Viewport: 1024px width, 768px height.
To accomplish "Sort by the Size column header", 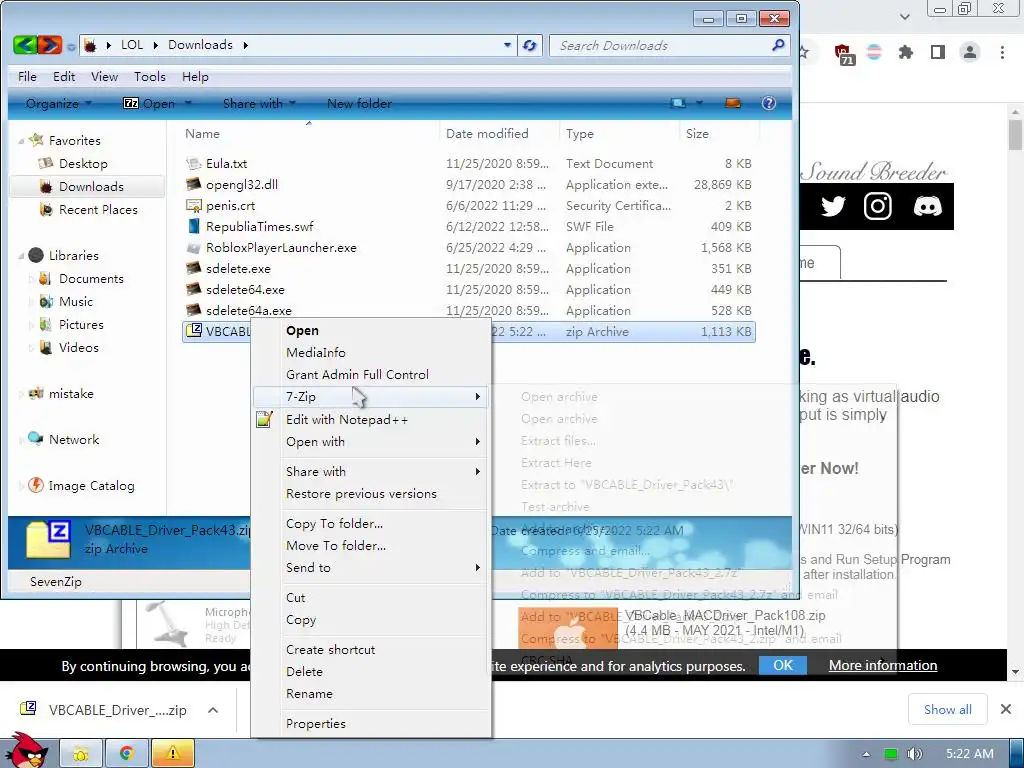I will click(x=697, y=133).
